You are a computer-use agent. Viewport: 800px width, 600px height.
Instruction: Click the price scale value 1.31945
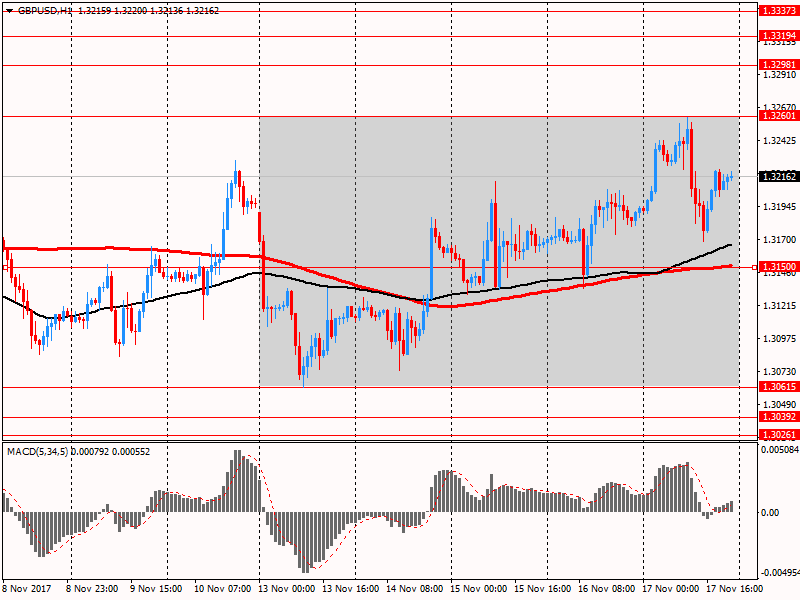[780, 207]
